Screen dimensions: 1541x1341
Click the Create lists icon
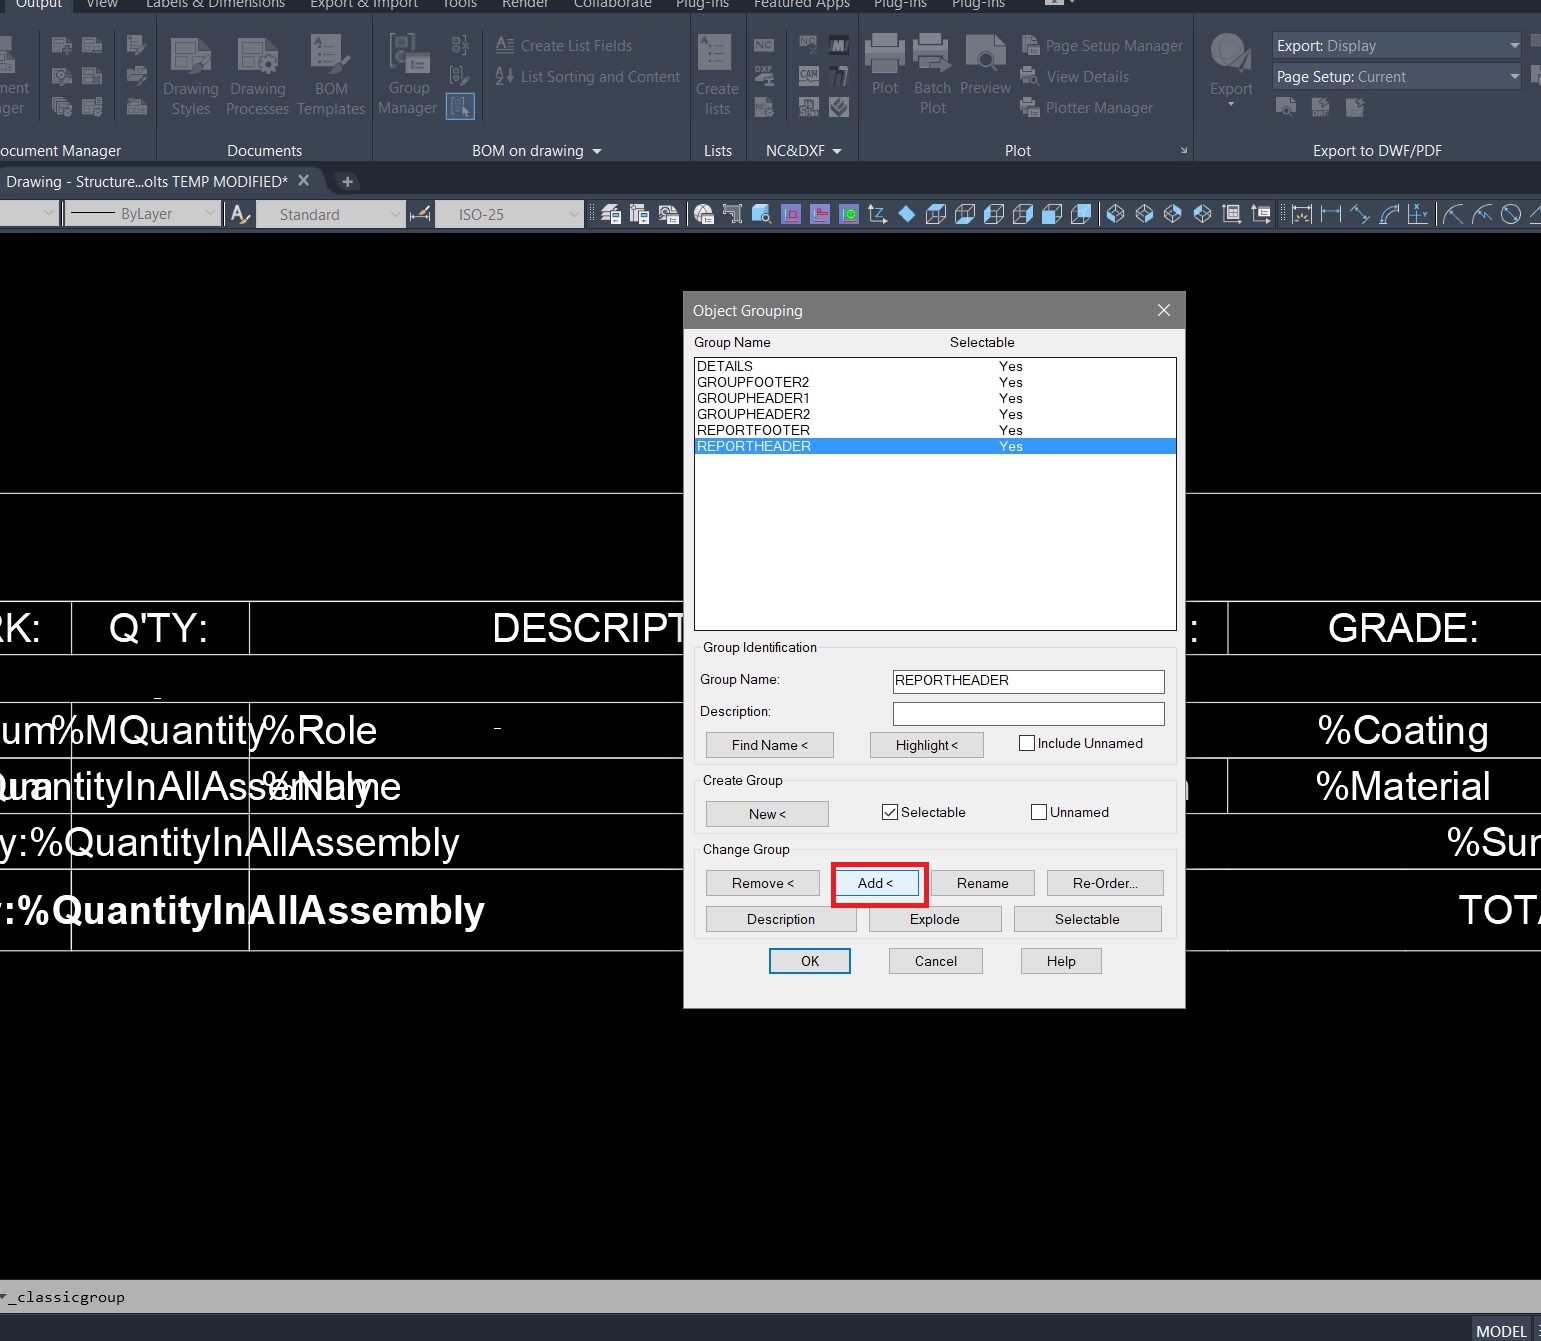(717, 76)
